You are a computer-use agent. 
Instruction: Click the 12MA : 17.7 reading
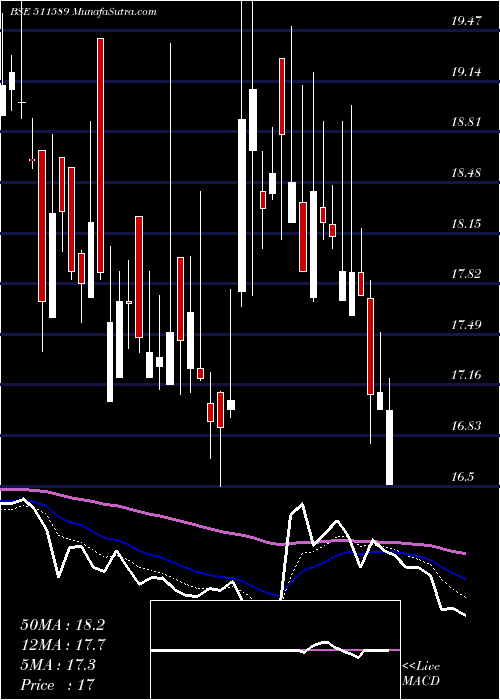click(x=62, y=645)
